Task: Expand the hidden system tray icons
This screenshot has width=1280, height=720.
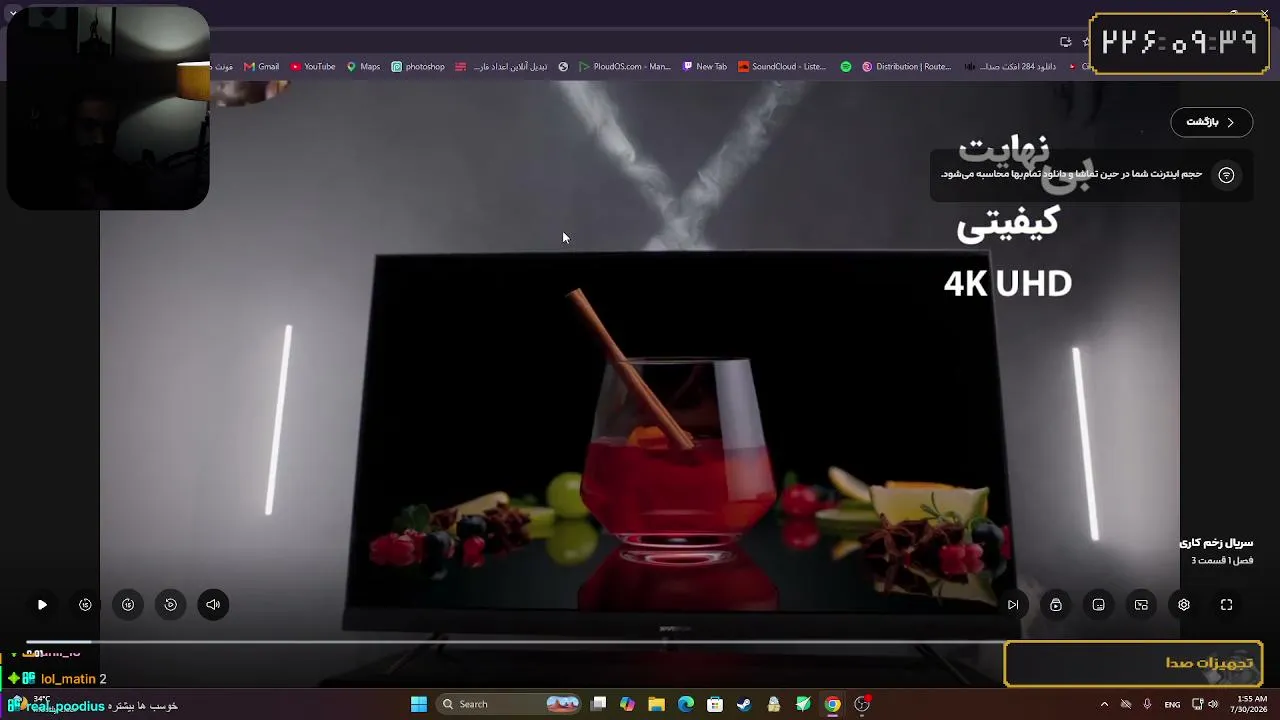Action: (1104, 704)
